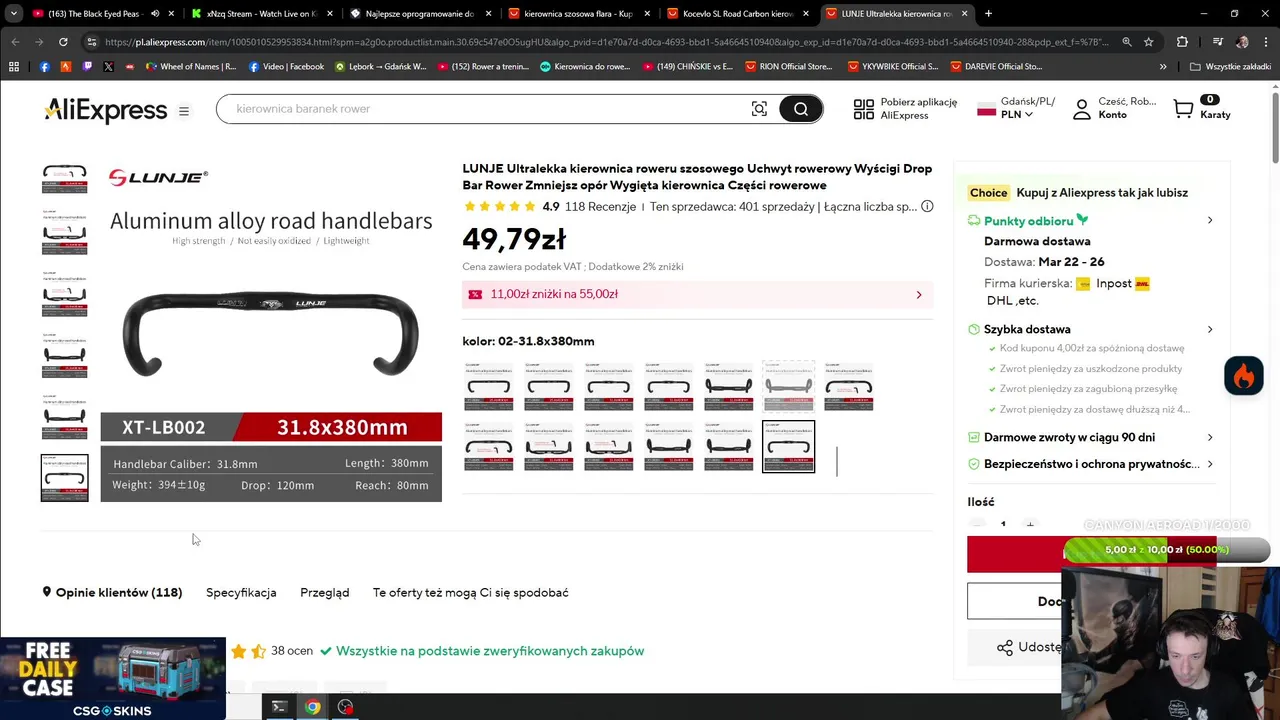Select the greyed-out unavailable color variant
This screenshot has height=720, width=1280.
tap(788, 386)
